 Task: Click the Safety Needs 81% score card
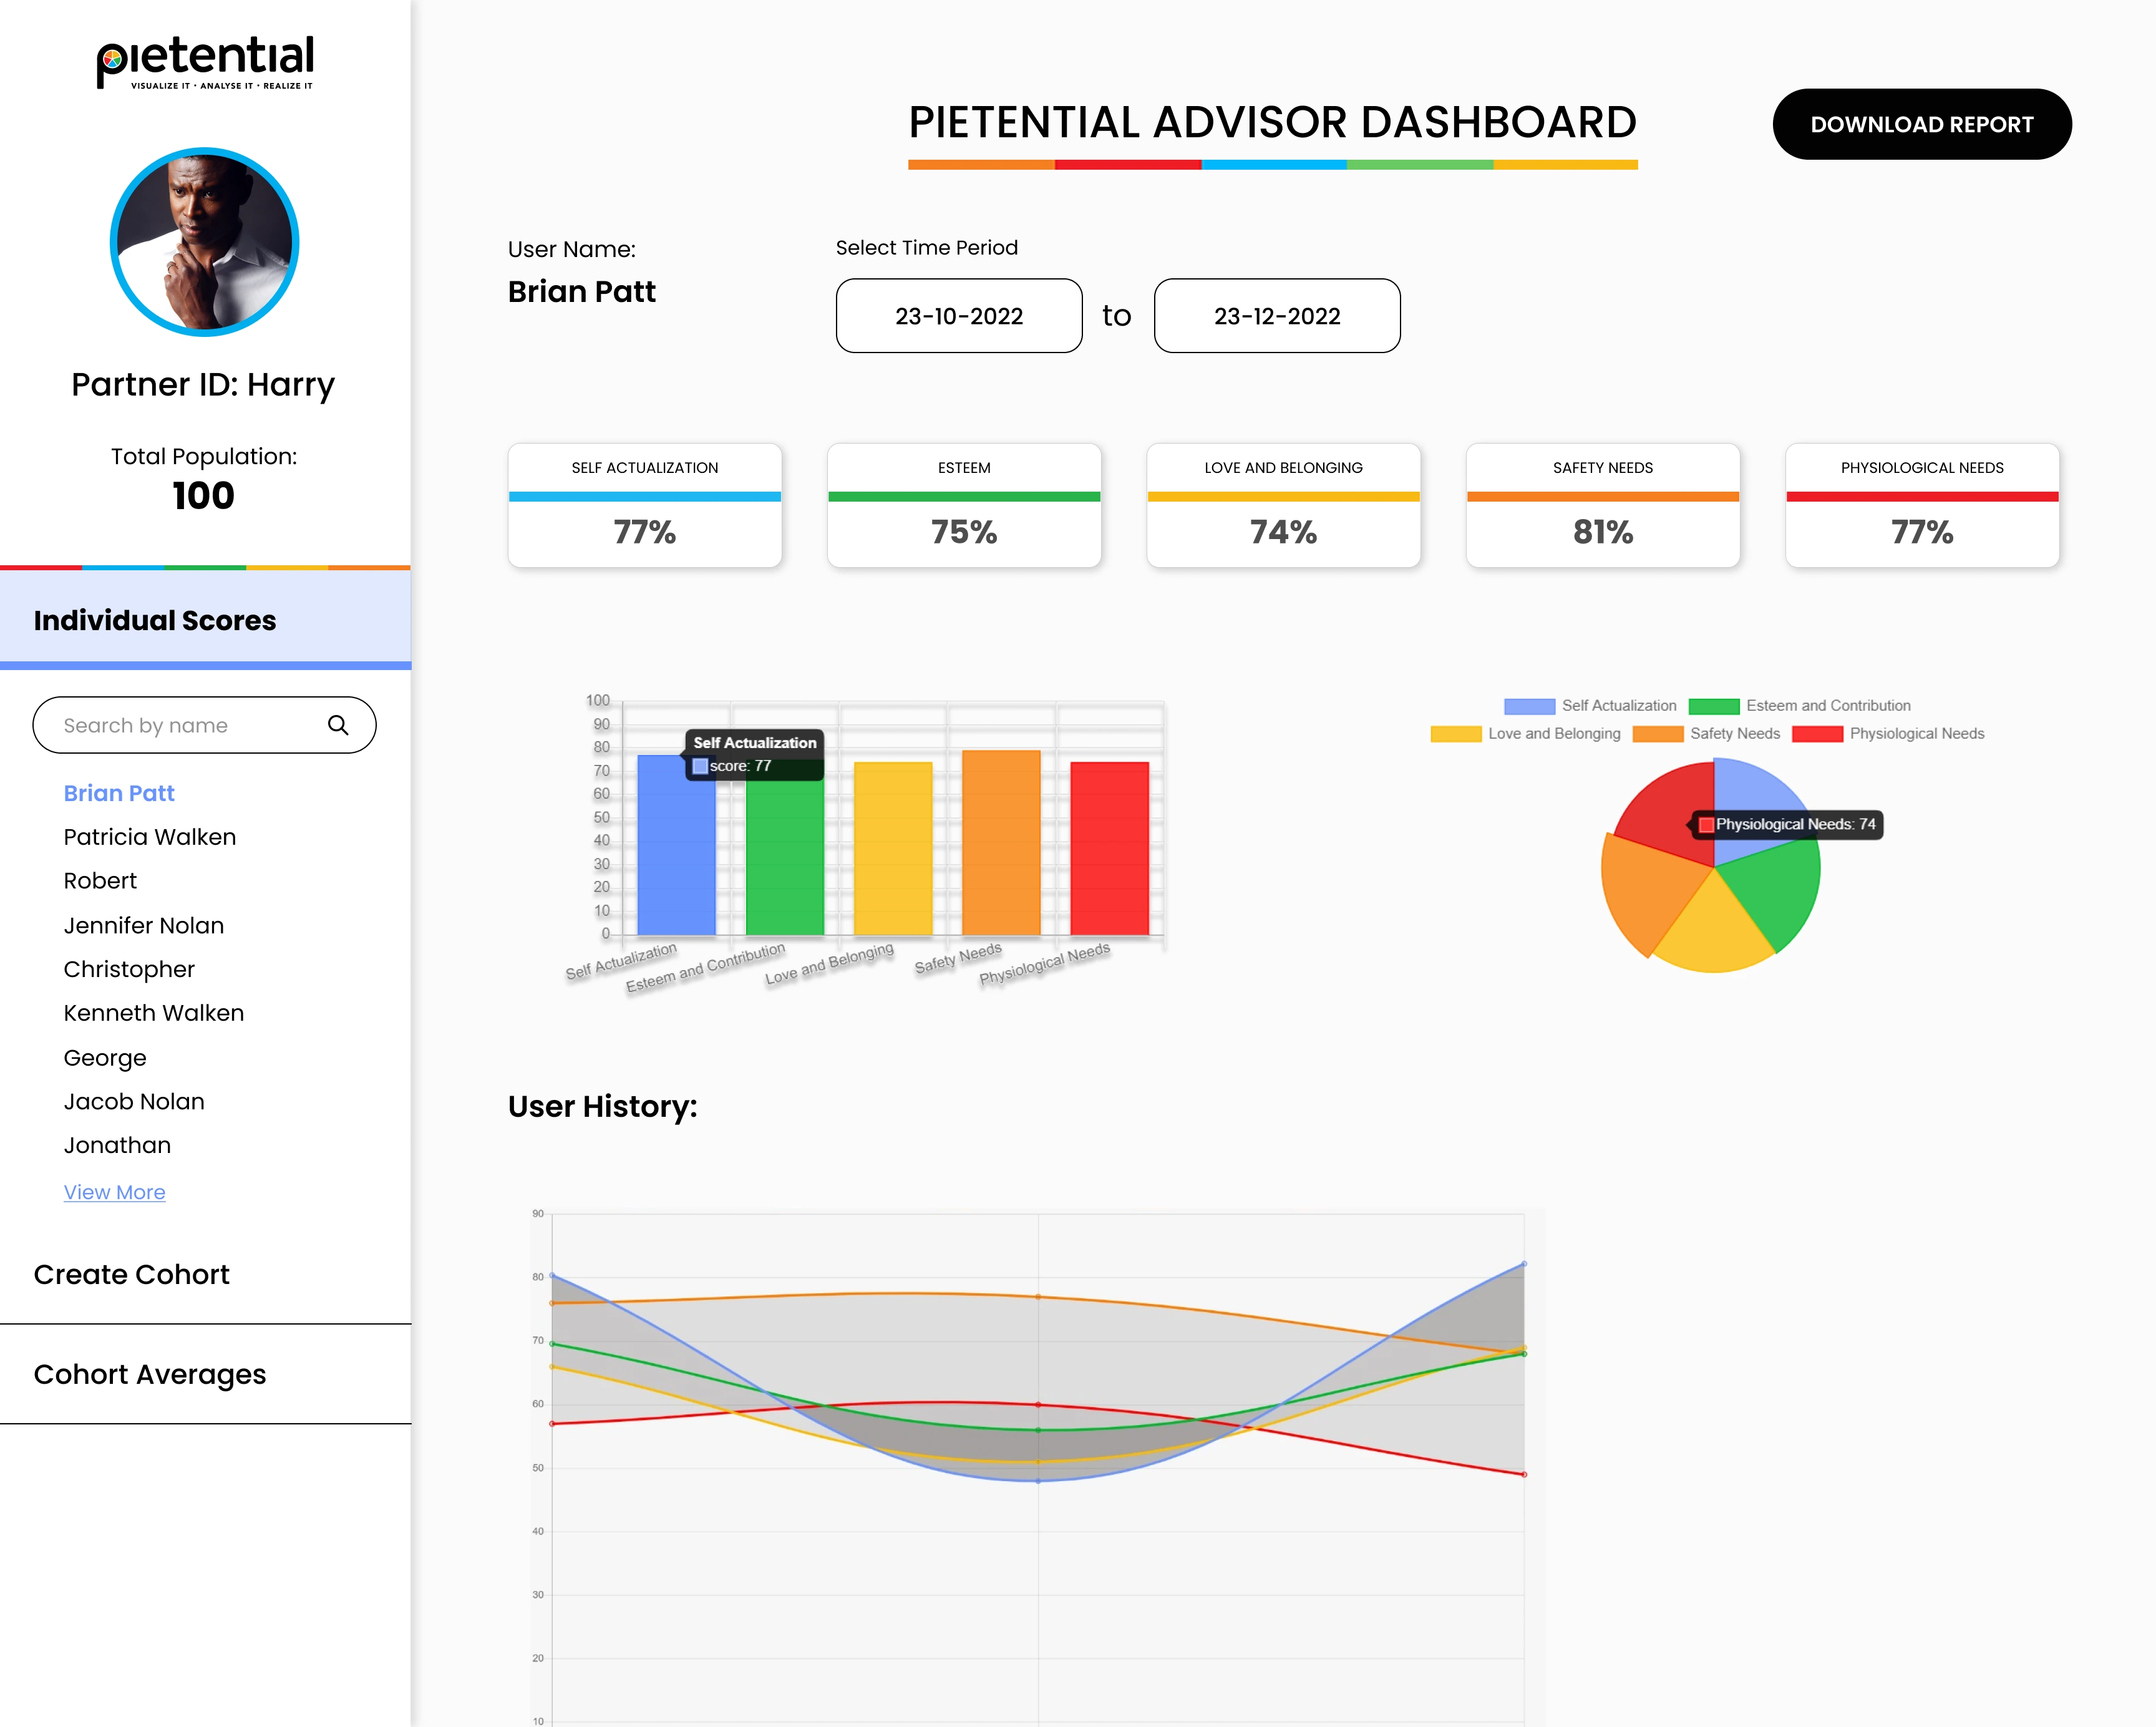[x=1602, y=506]
